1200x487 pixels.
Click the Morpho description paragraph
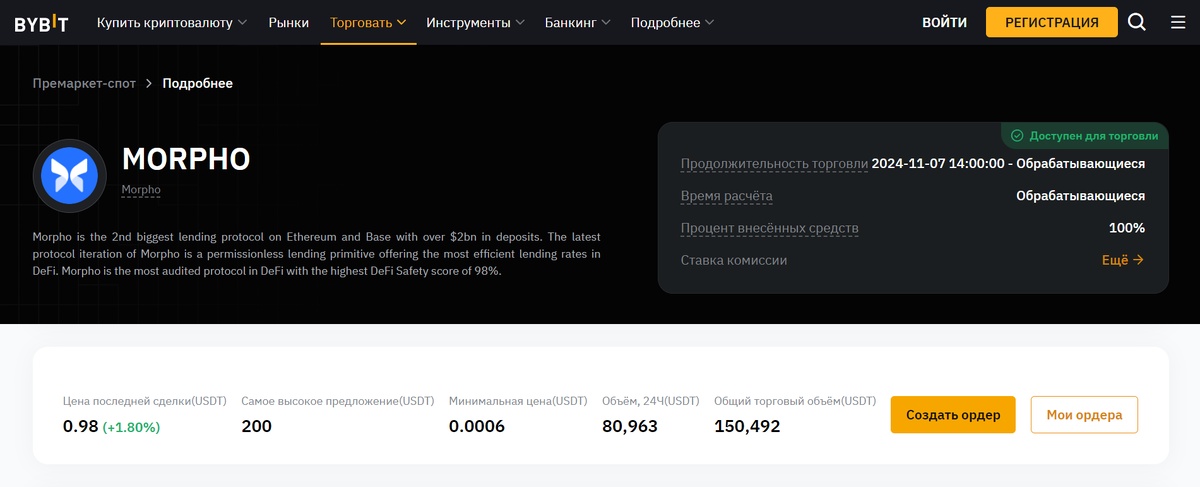317,254
